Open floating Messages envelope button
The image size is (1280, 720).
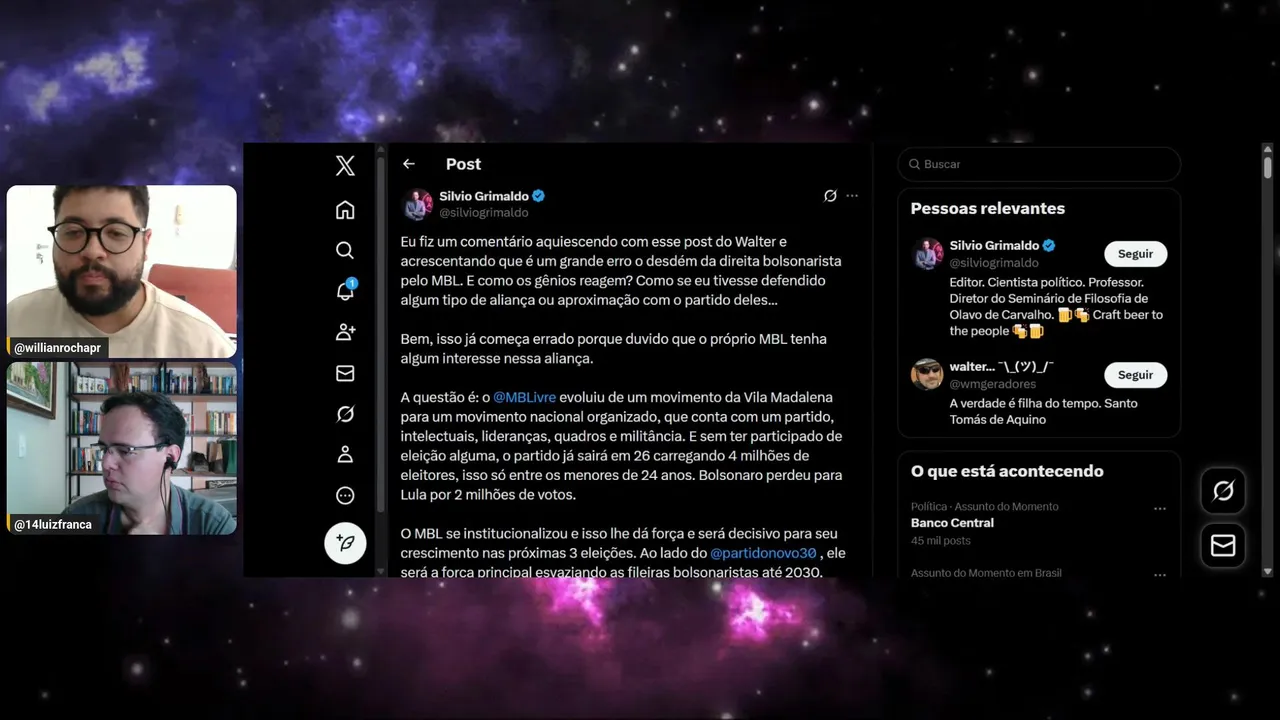1223,545
